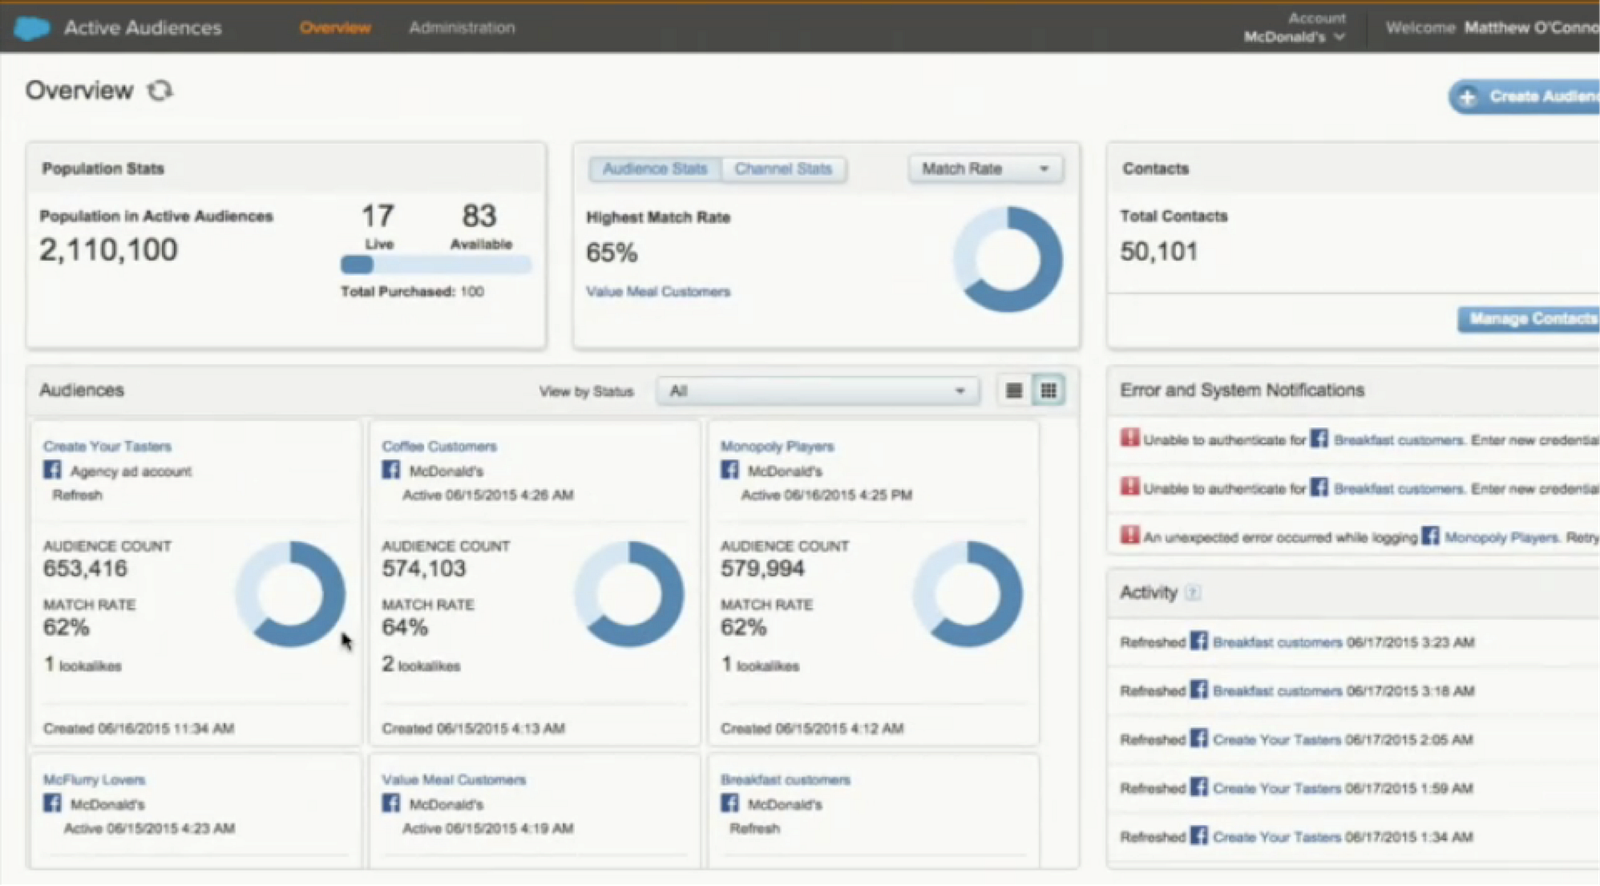Toggle to Audience Stats view
This screenshot has height=886, width=1600.
click(x=655, y=169)
